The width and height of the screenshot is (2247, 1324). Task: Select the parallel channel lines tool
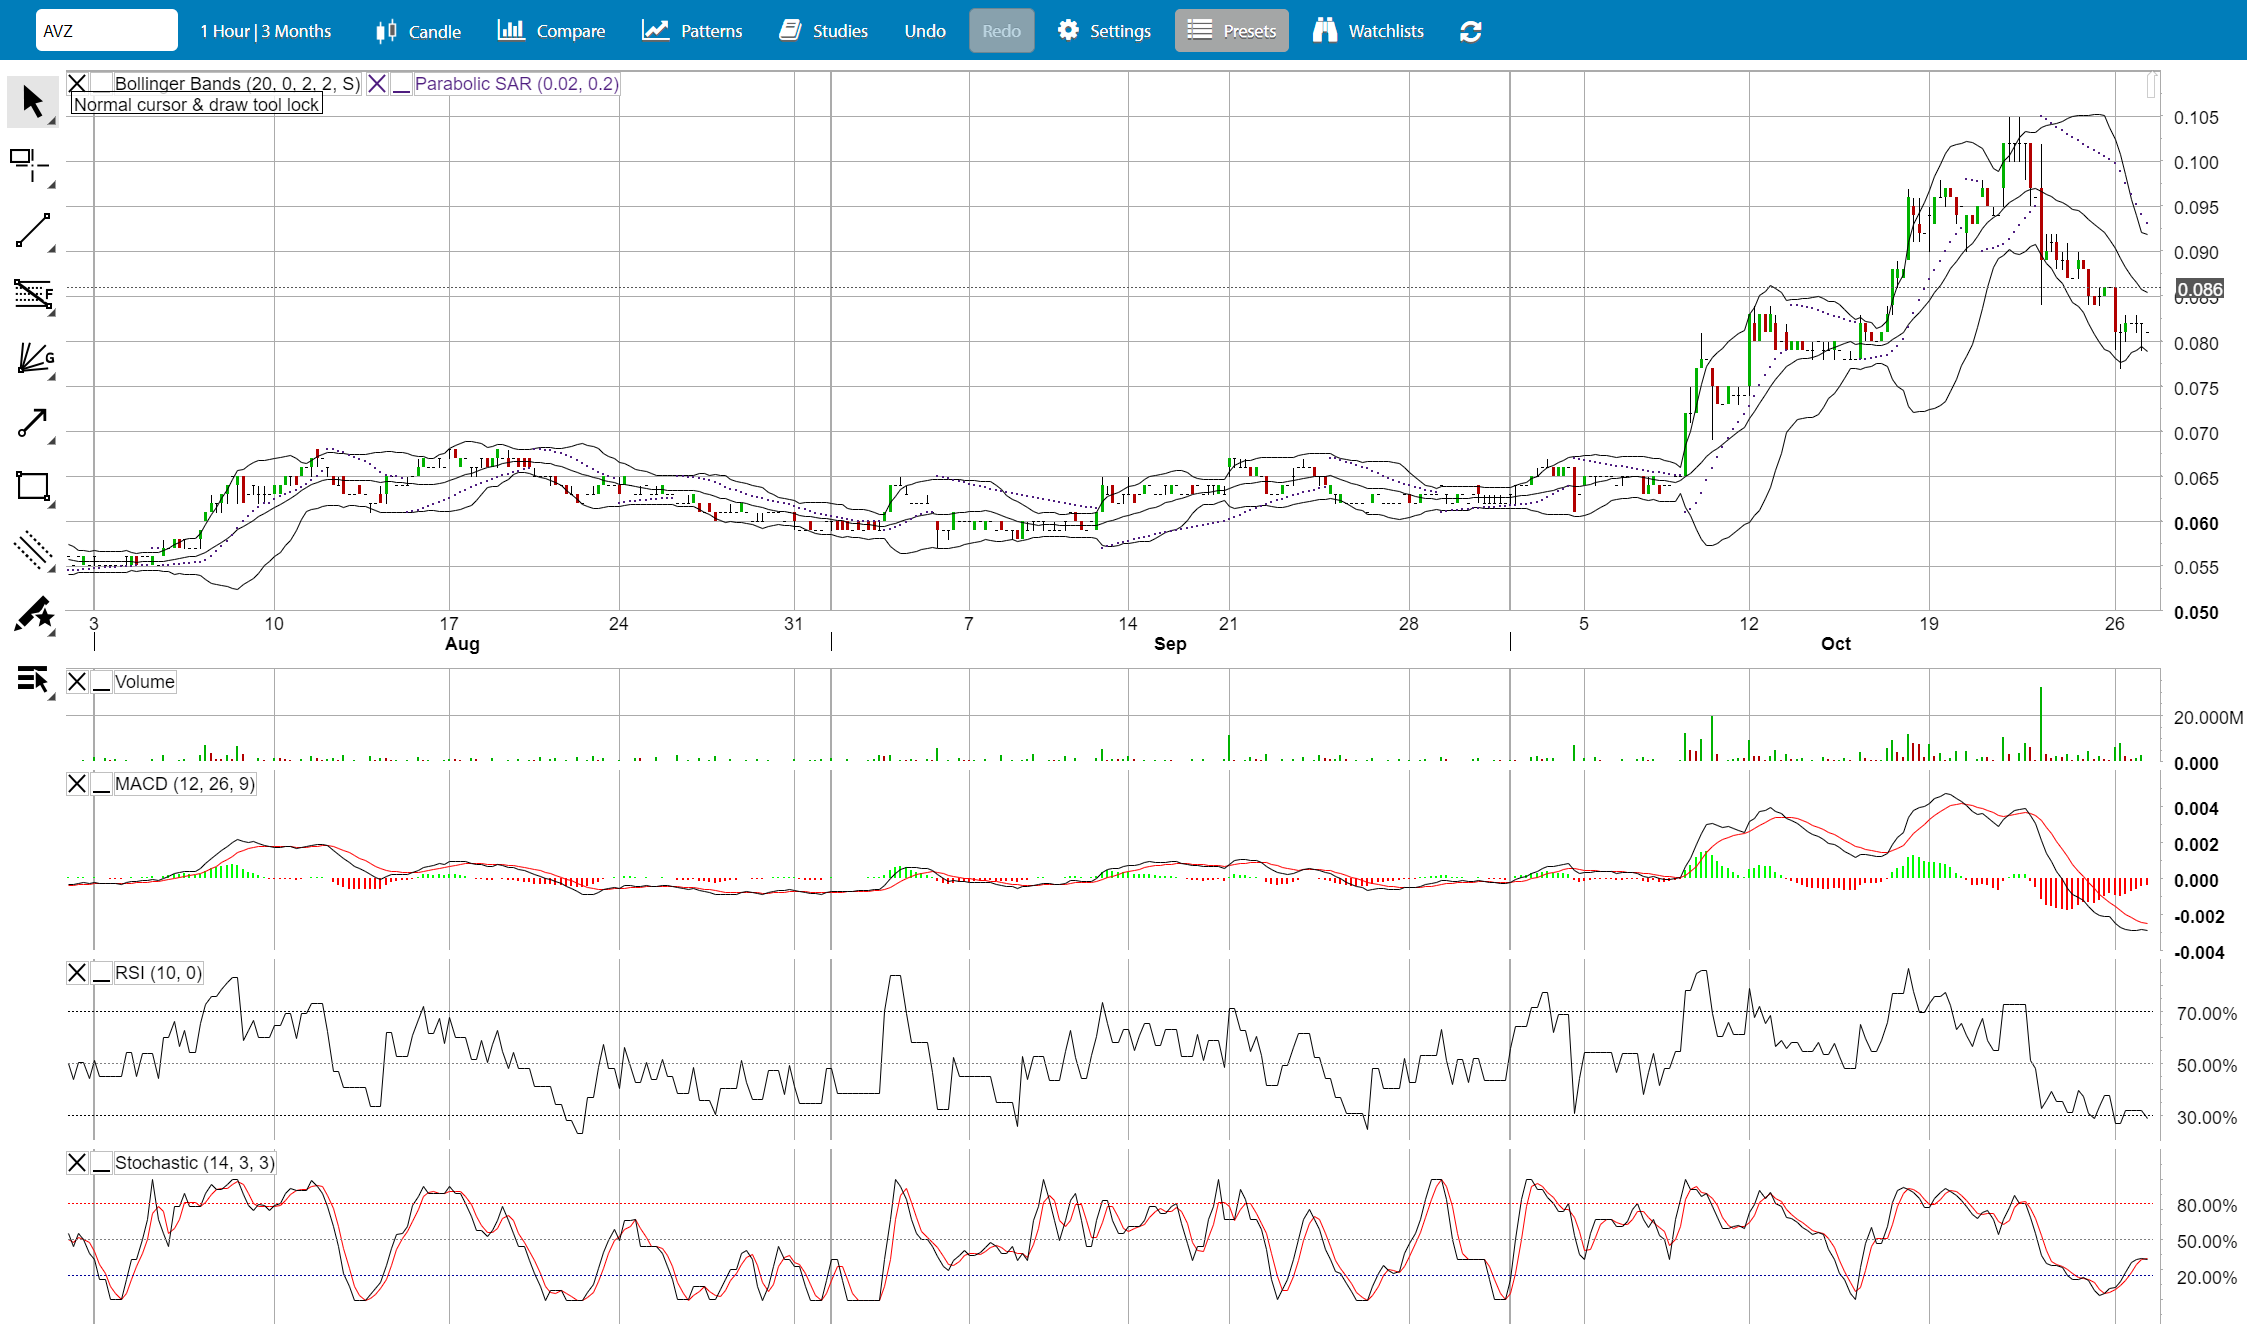click(x=33, y=551)
